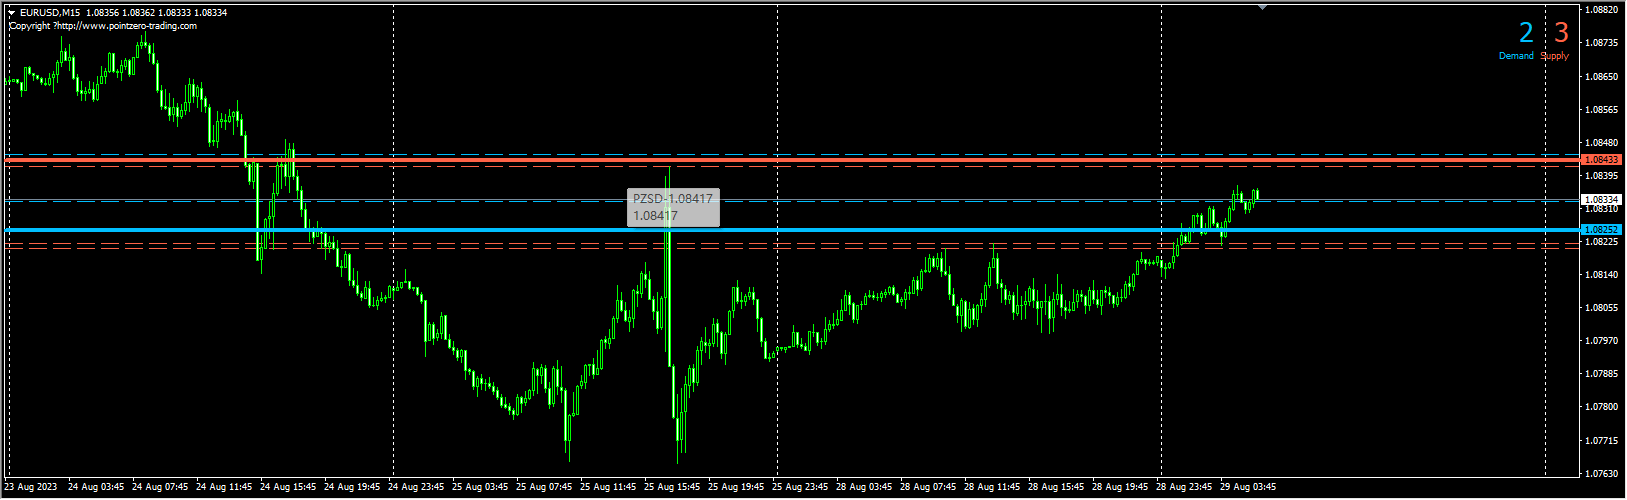1627x500 pixels.
Task: Click the 25 Aug 11:45 time label
Action: [x=608, y=488]
